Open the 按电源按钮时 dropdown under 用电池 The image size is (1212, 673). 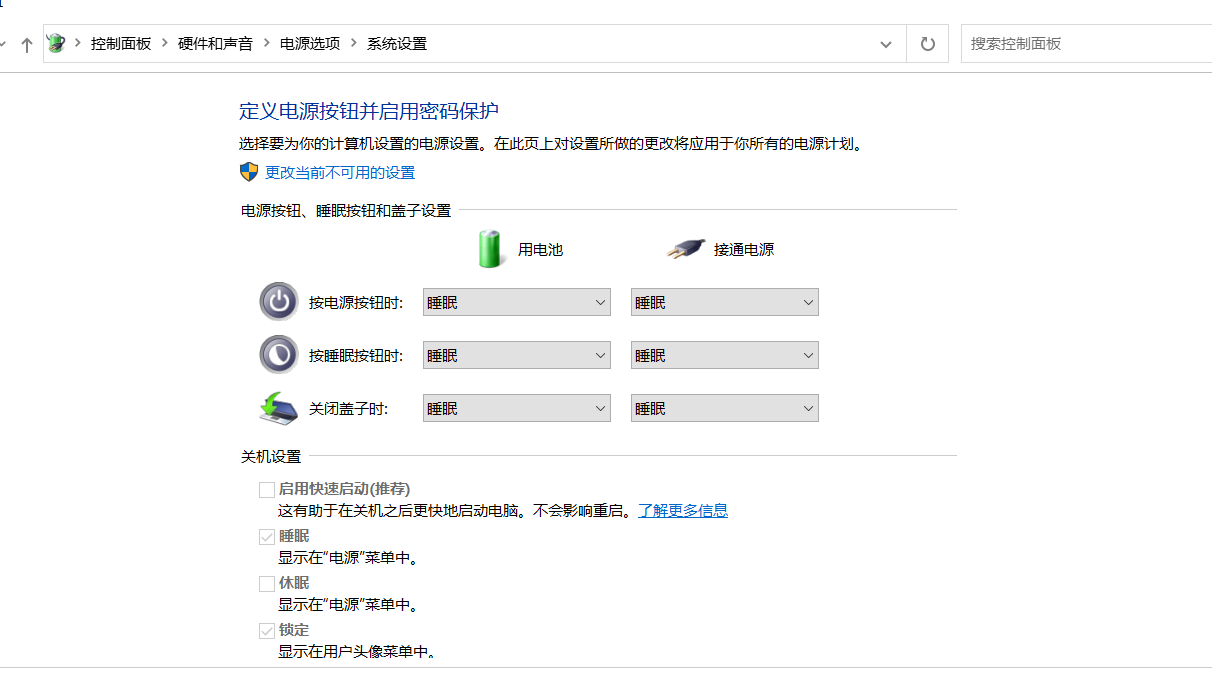(517, 302)
